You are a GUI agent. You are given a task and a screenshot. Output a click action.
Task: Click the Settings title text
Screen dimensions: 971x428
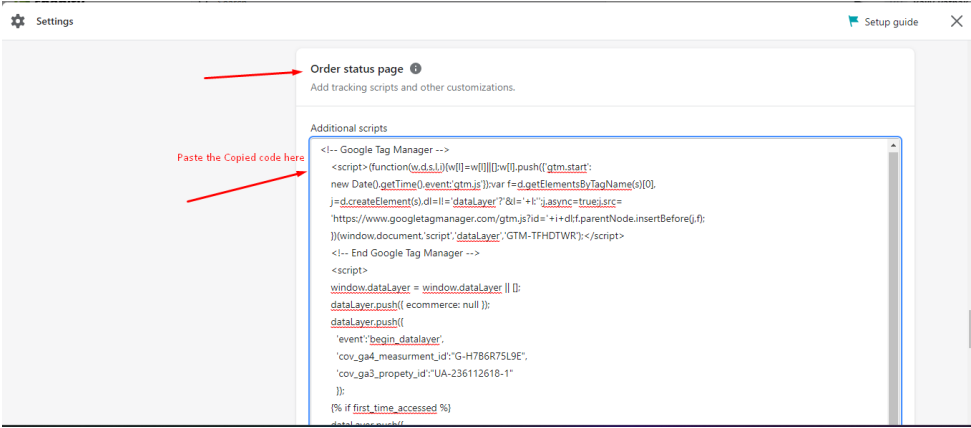tap(54, 22)
